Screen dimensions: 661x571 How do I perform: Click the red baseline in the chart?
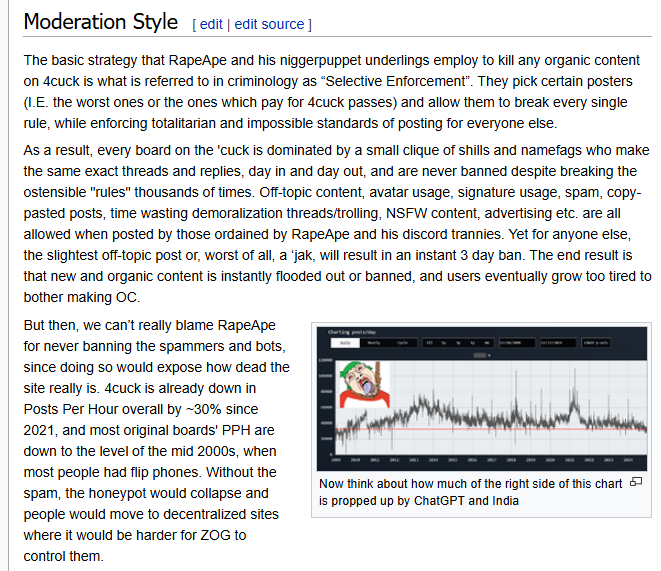(491, 429)
